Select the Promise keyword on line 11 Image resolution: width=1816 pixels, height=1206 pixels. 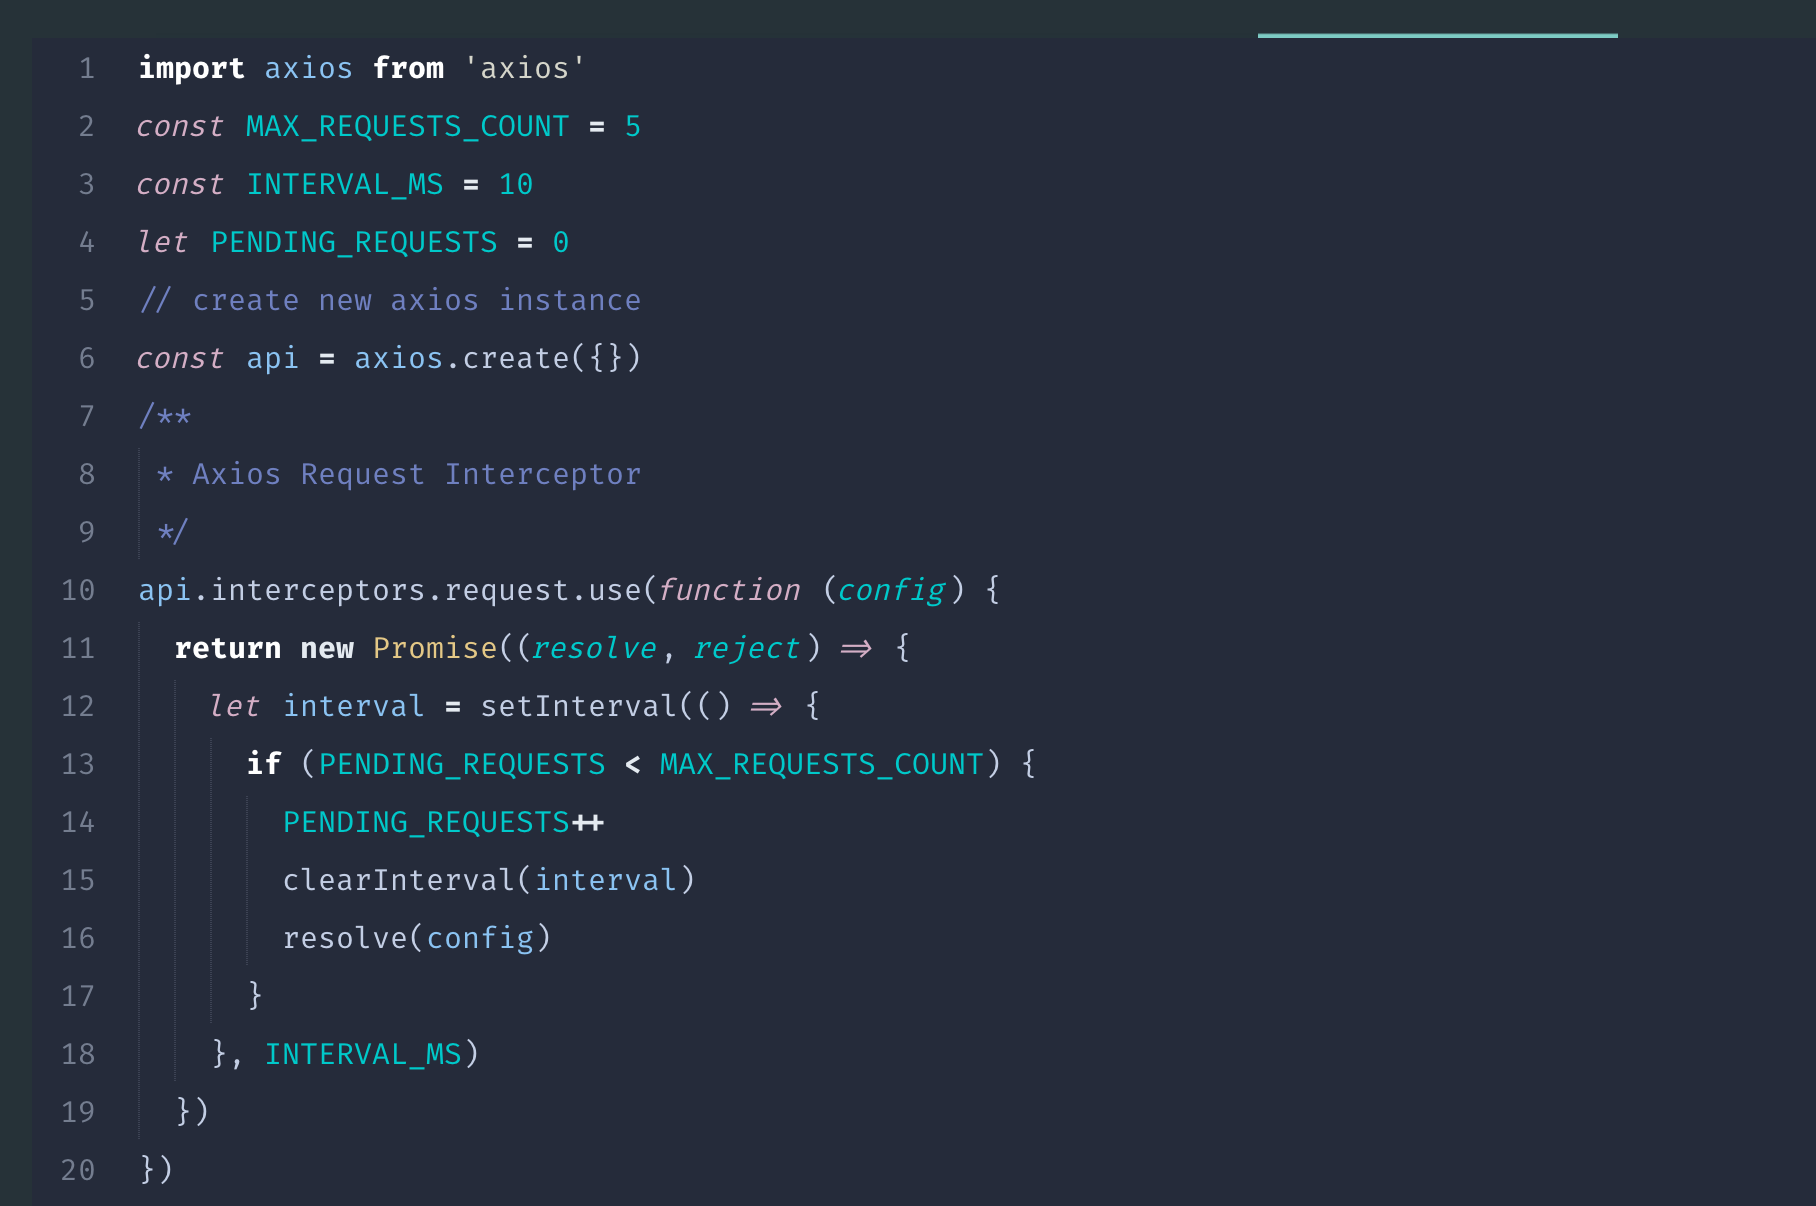[x=434, y=648]
